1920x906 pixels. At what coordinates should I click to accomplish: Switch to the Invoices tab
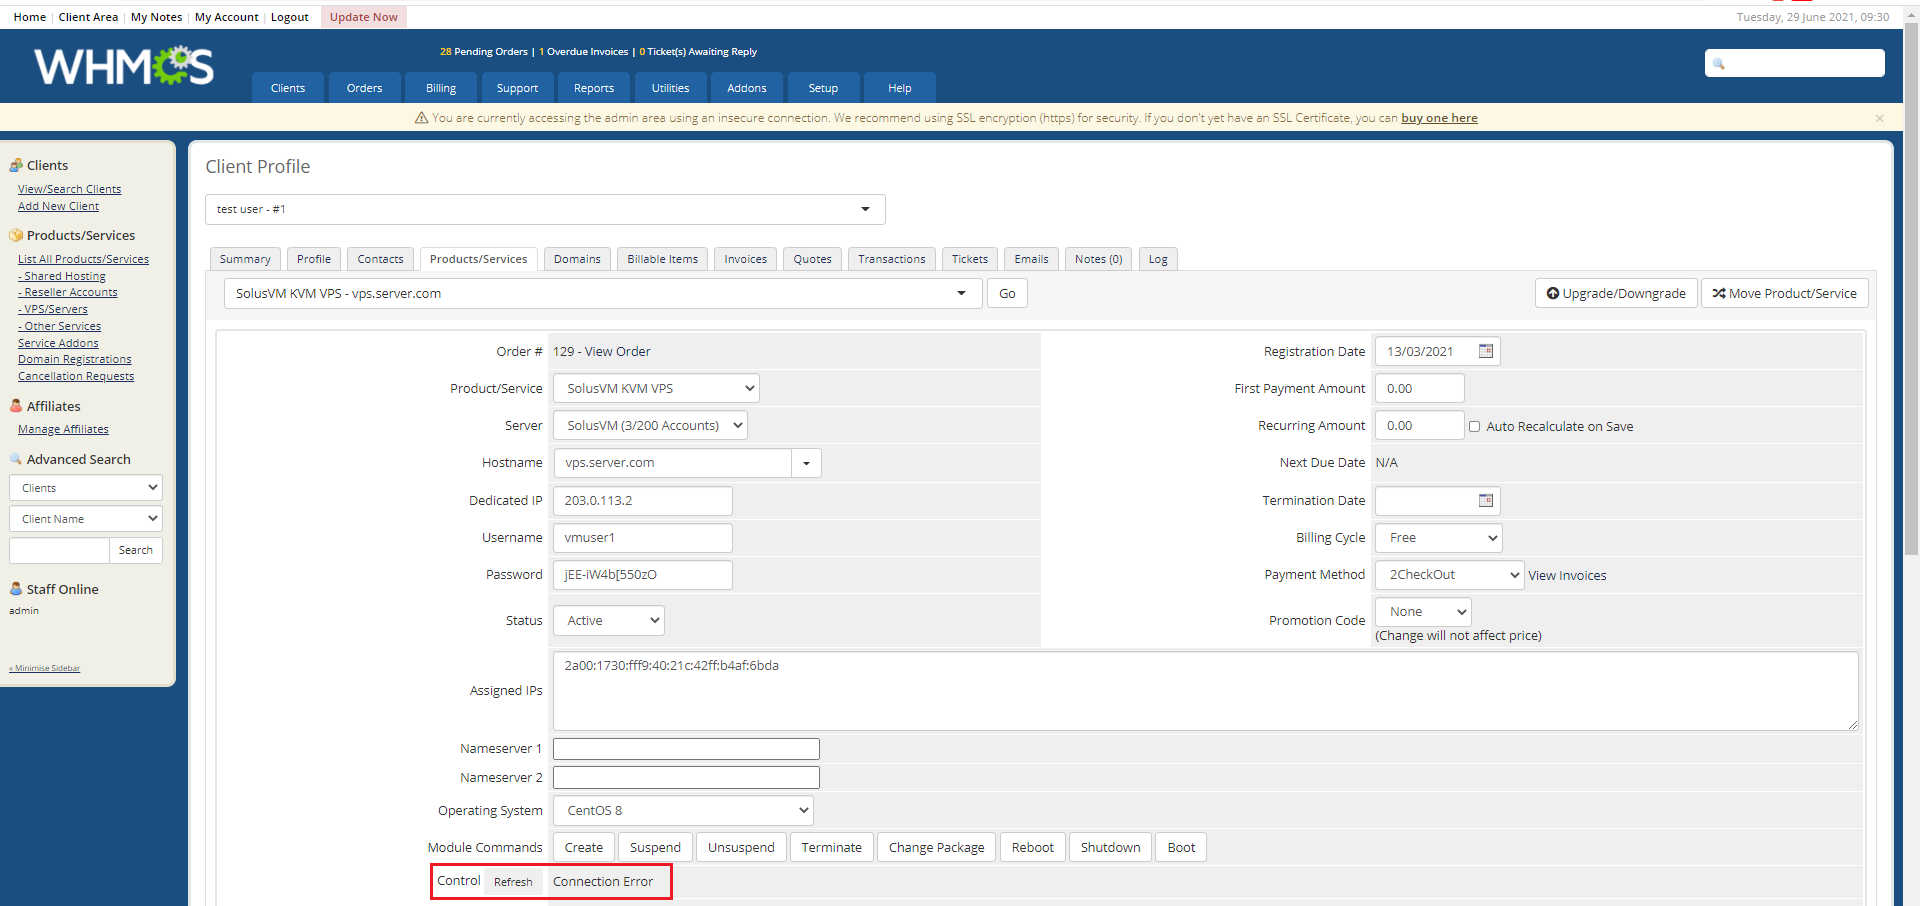(x=746, y=259)
